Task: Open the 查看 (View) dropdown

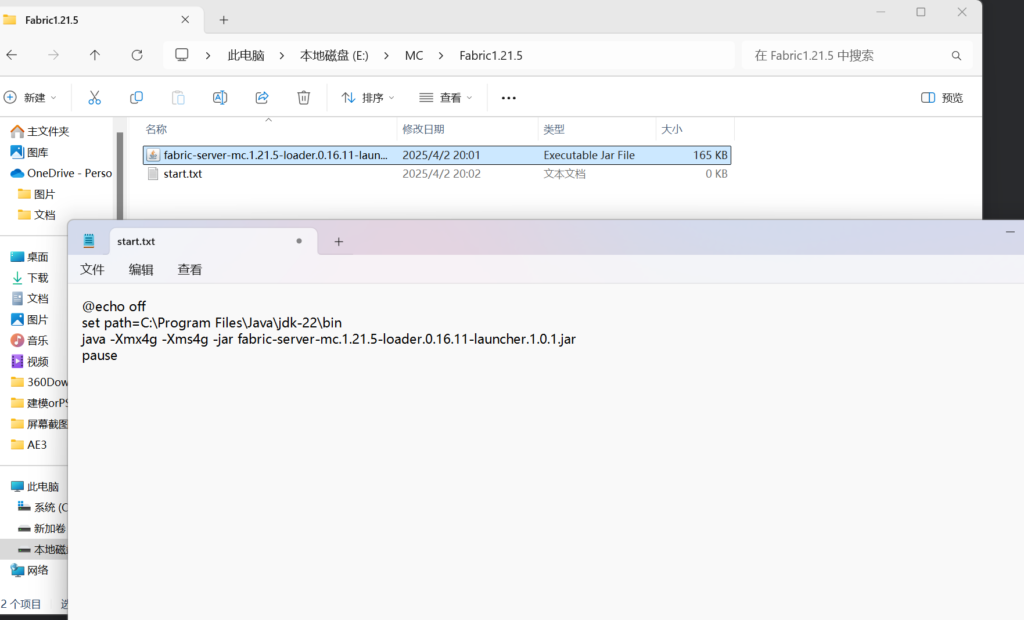Action: (446, 97)
